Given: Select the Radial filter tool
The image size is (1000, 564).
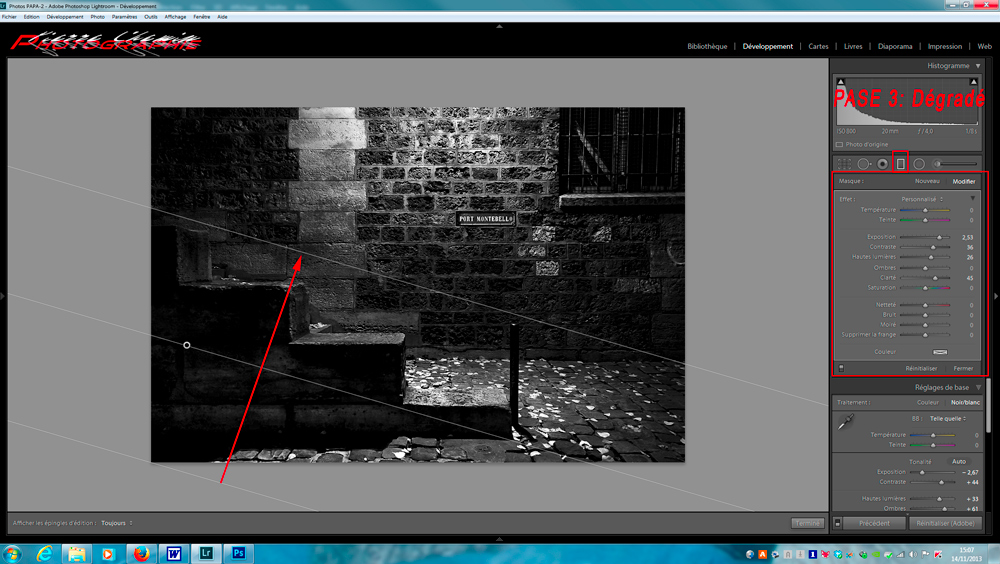Looking at the screenshot, I should click(919, 164).
